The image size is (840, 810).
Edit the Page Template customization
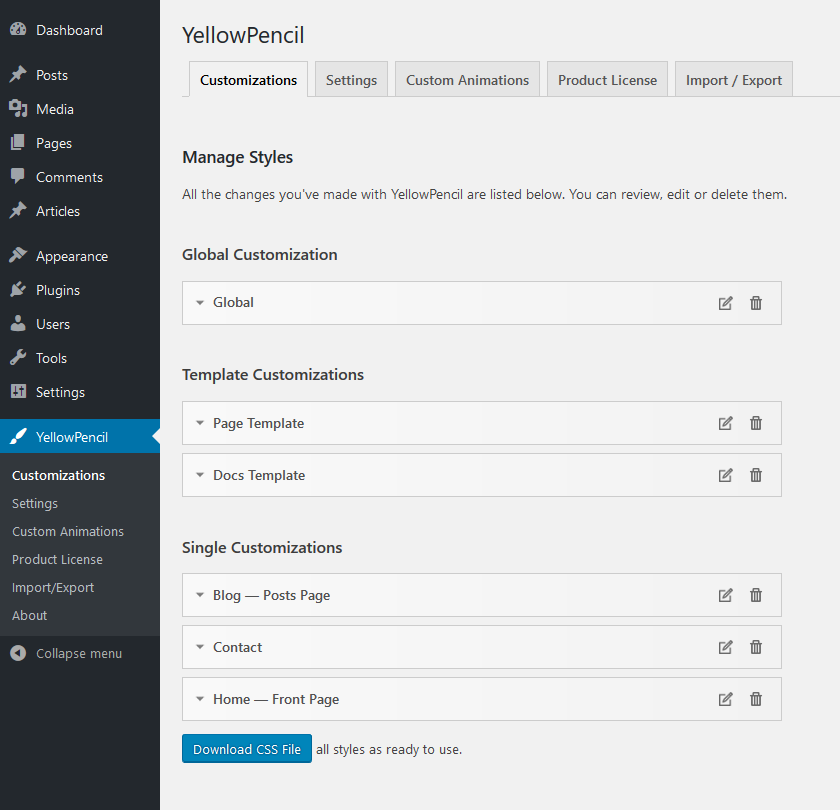[725, 423]
